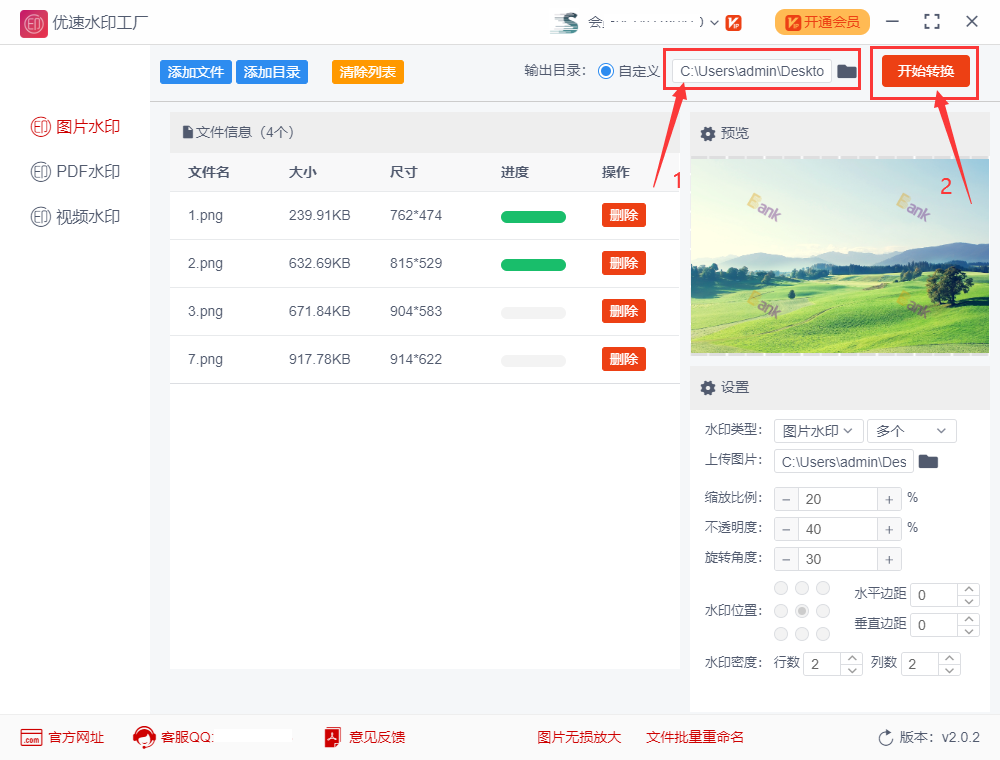Open the 水印类型 dropdown showing 图片水印
The height and width of the screenshot is (760, 1000).
[x=818, y=430]
